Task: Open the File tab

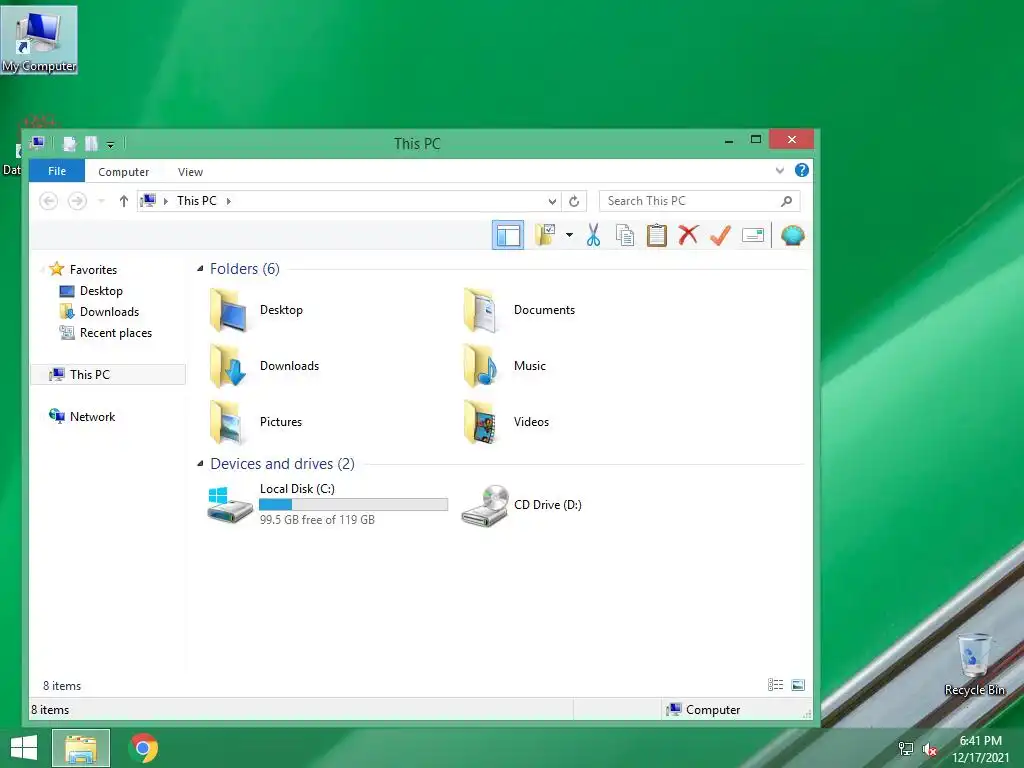Action: pyautogui.click(x=57, y=171)
